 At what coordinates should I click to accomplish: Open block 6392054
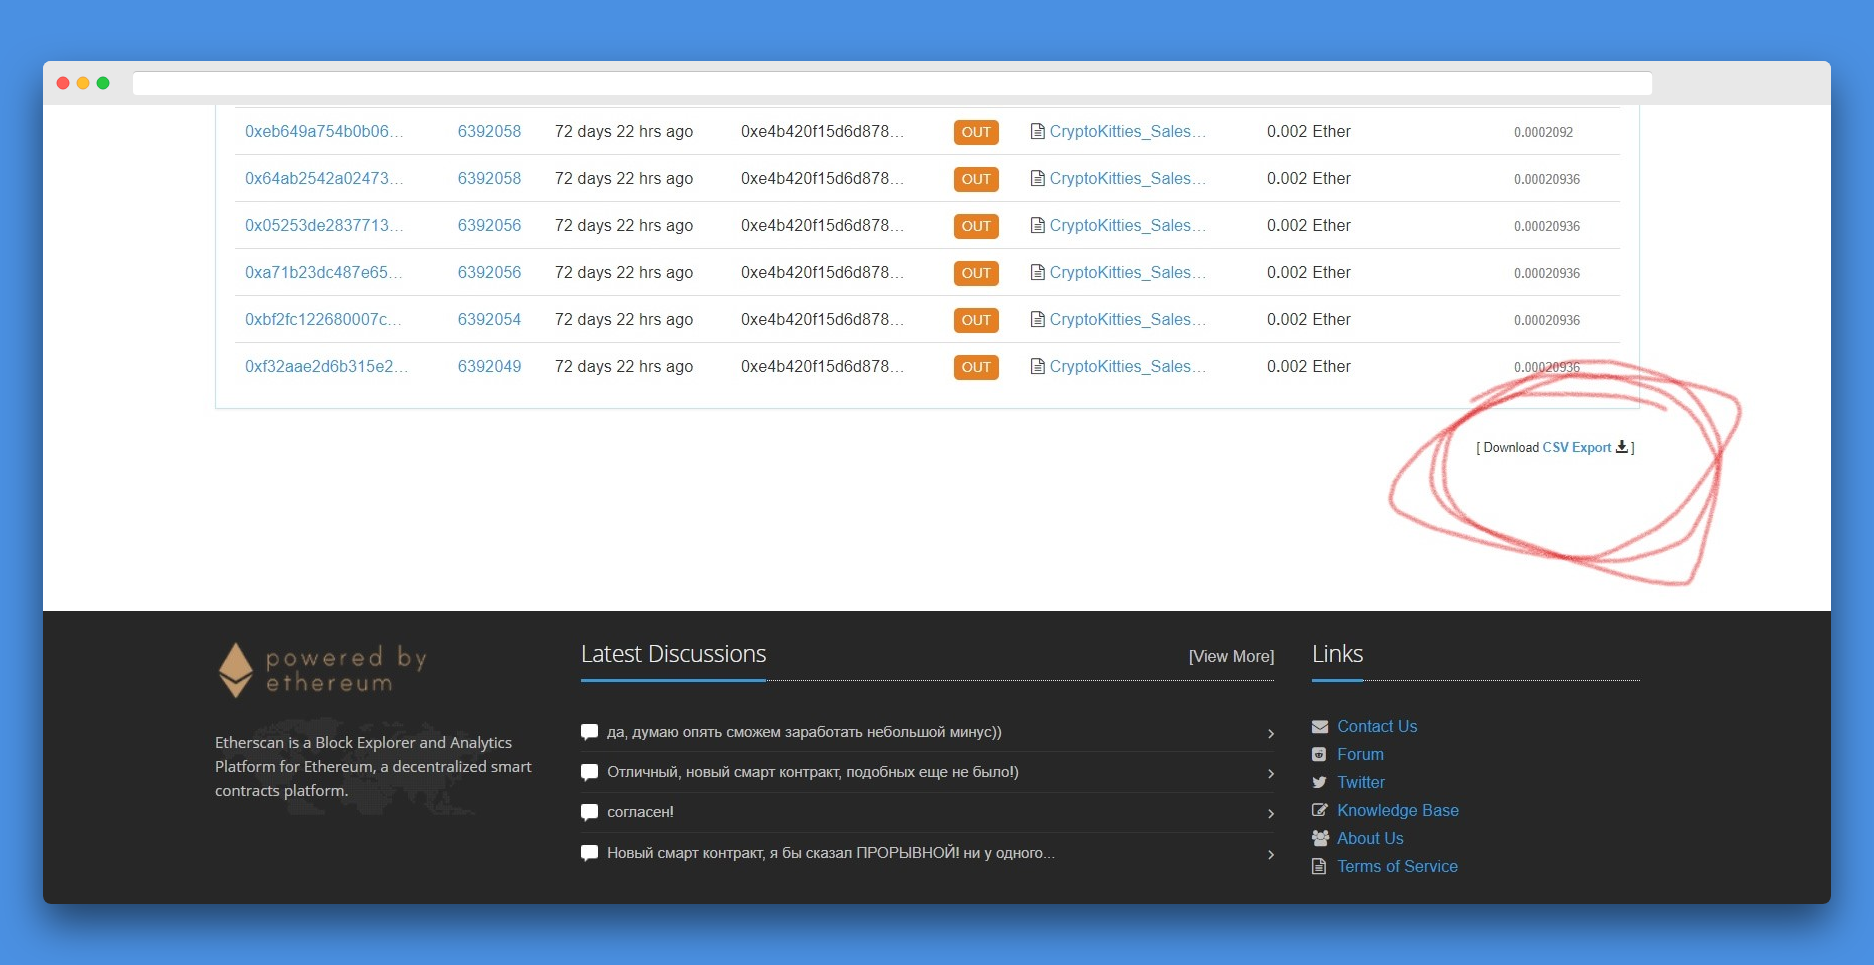(489, 319)
